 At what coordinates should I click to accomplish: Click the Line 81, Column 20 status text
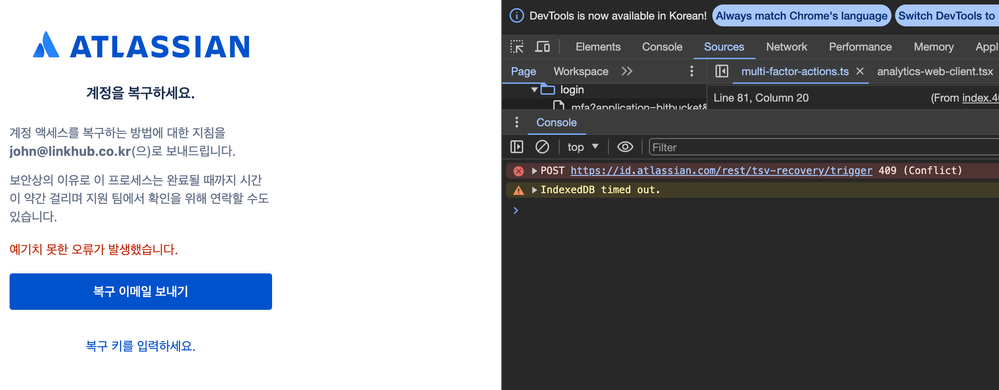point(761,98)
